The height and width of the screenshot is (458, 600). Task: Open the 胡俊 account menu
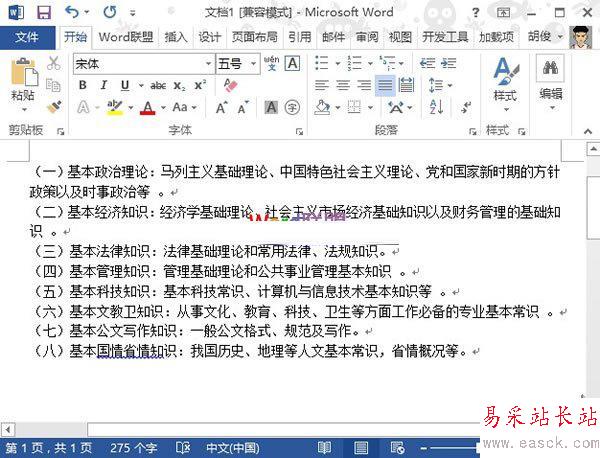point(545,37)
